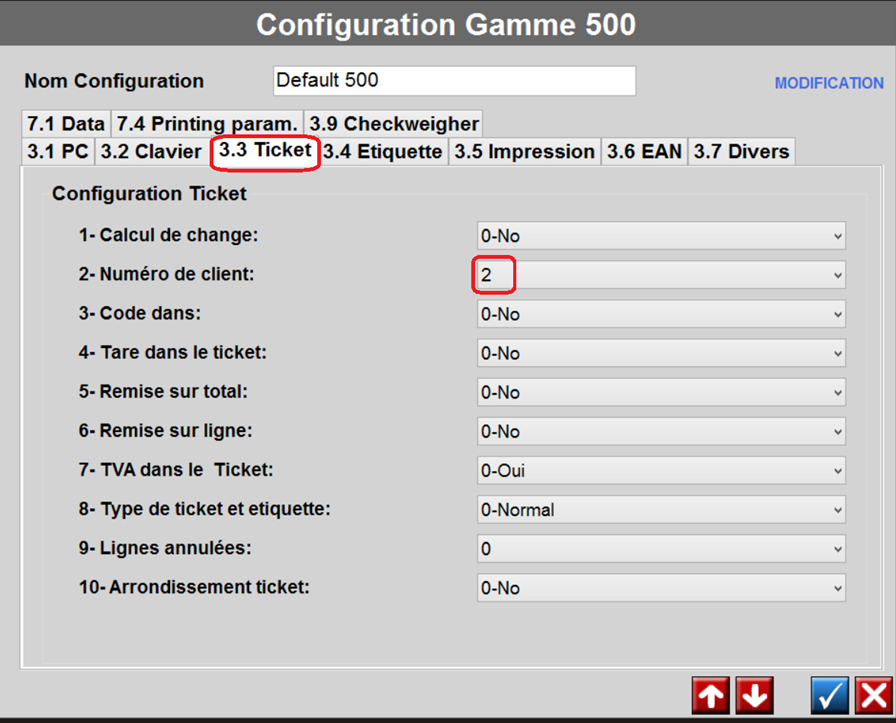Image resolution: width=896 pixels, height=723 pixels.
Task: Cancel with the red X icon
Action: point(873,695)
